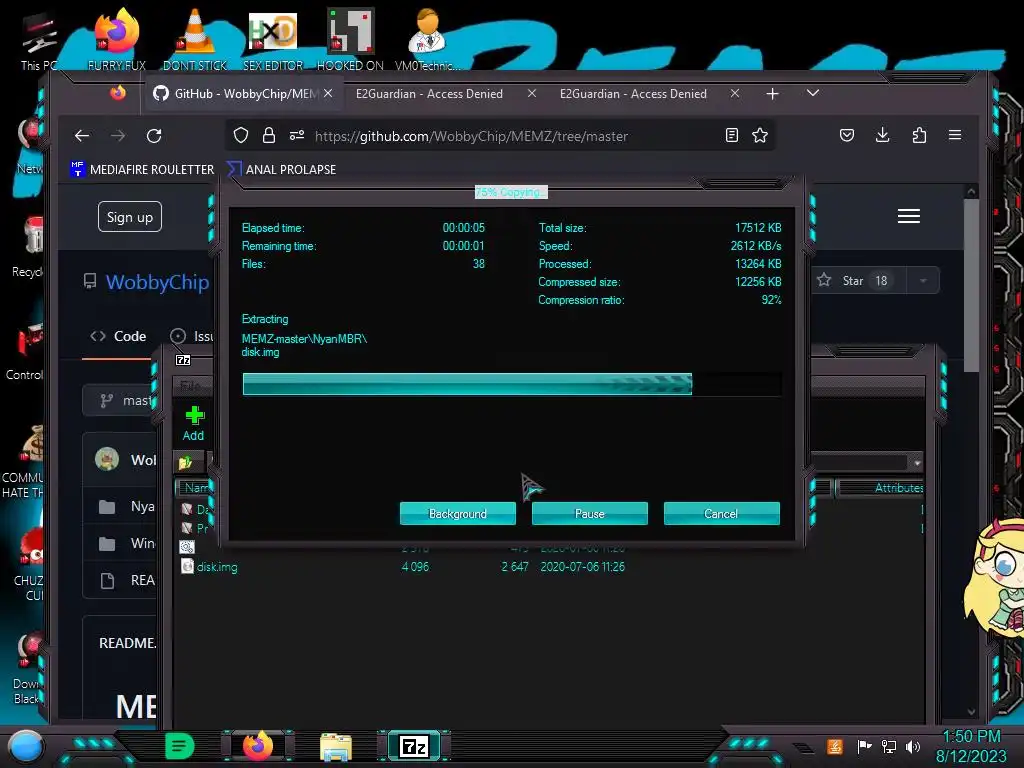Open site permissions icon in the URL bar
This screenshot has height=768, width=1024.
click(x=296, y=135)
